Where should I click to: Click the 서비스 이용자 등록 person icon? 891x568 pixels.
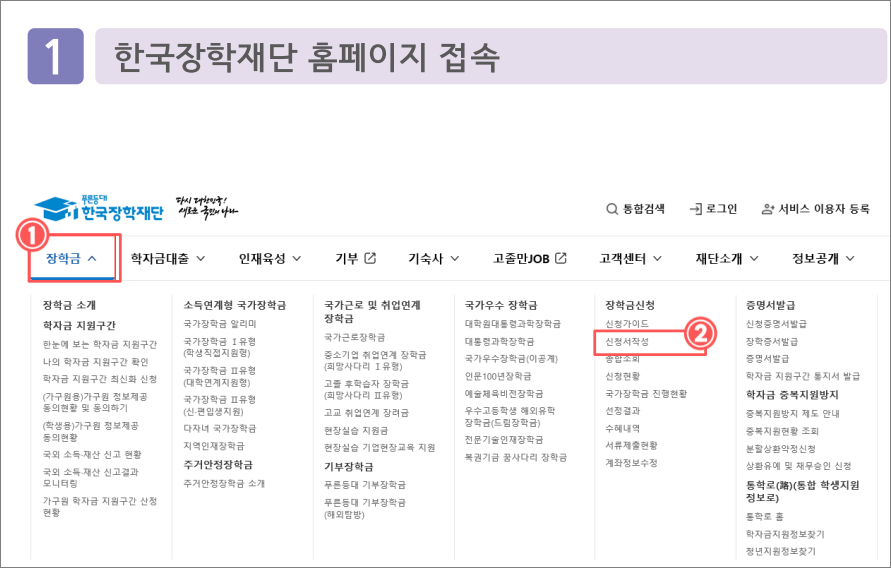click(x=768, y=209)
